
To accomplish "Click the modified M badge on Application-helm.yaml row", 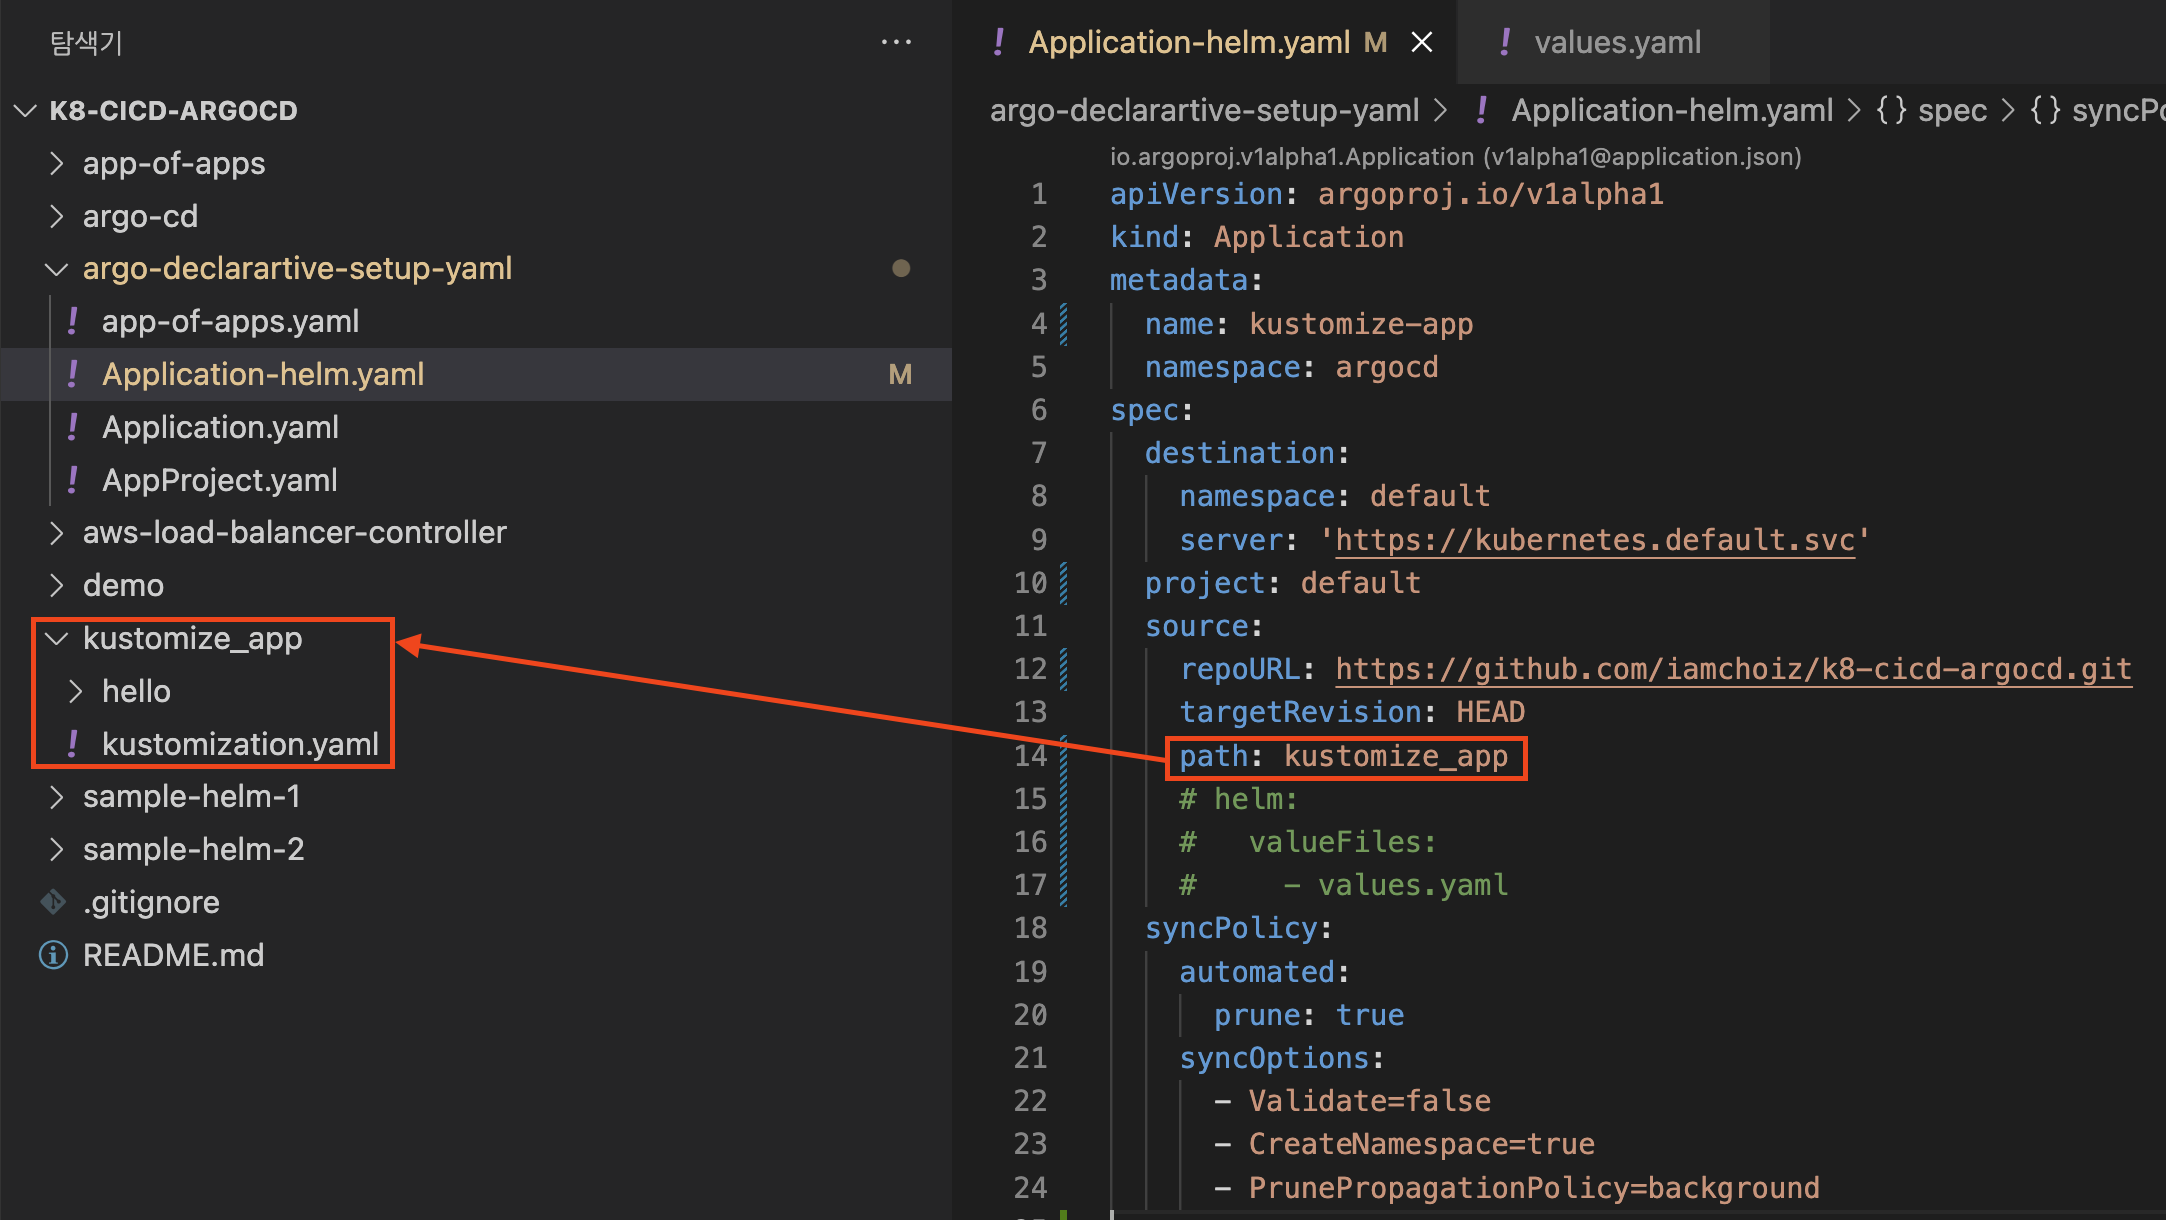I will [900, 374].
